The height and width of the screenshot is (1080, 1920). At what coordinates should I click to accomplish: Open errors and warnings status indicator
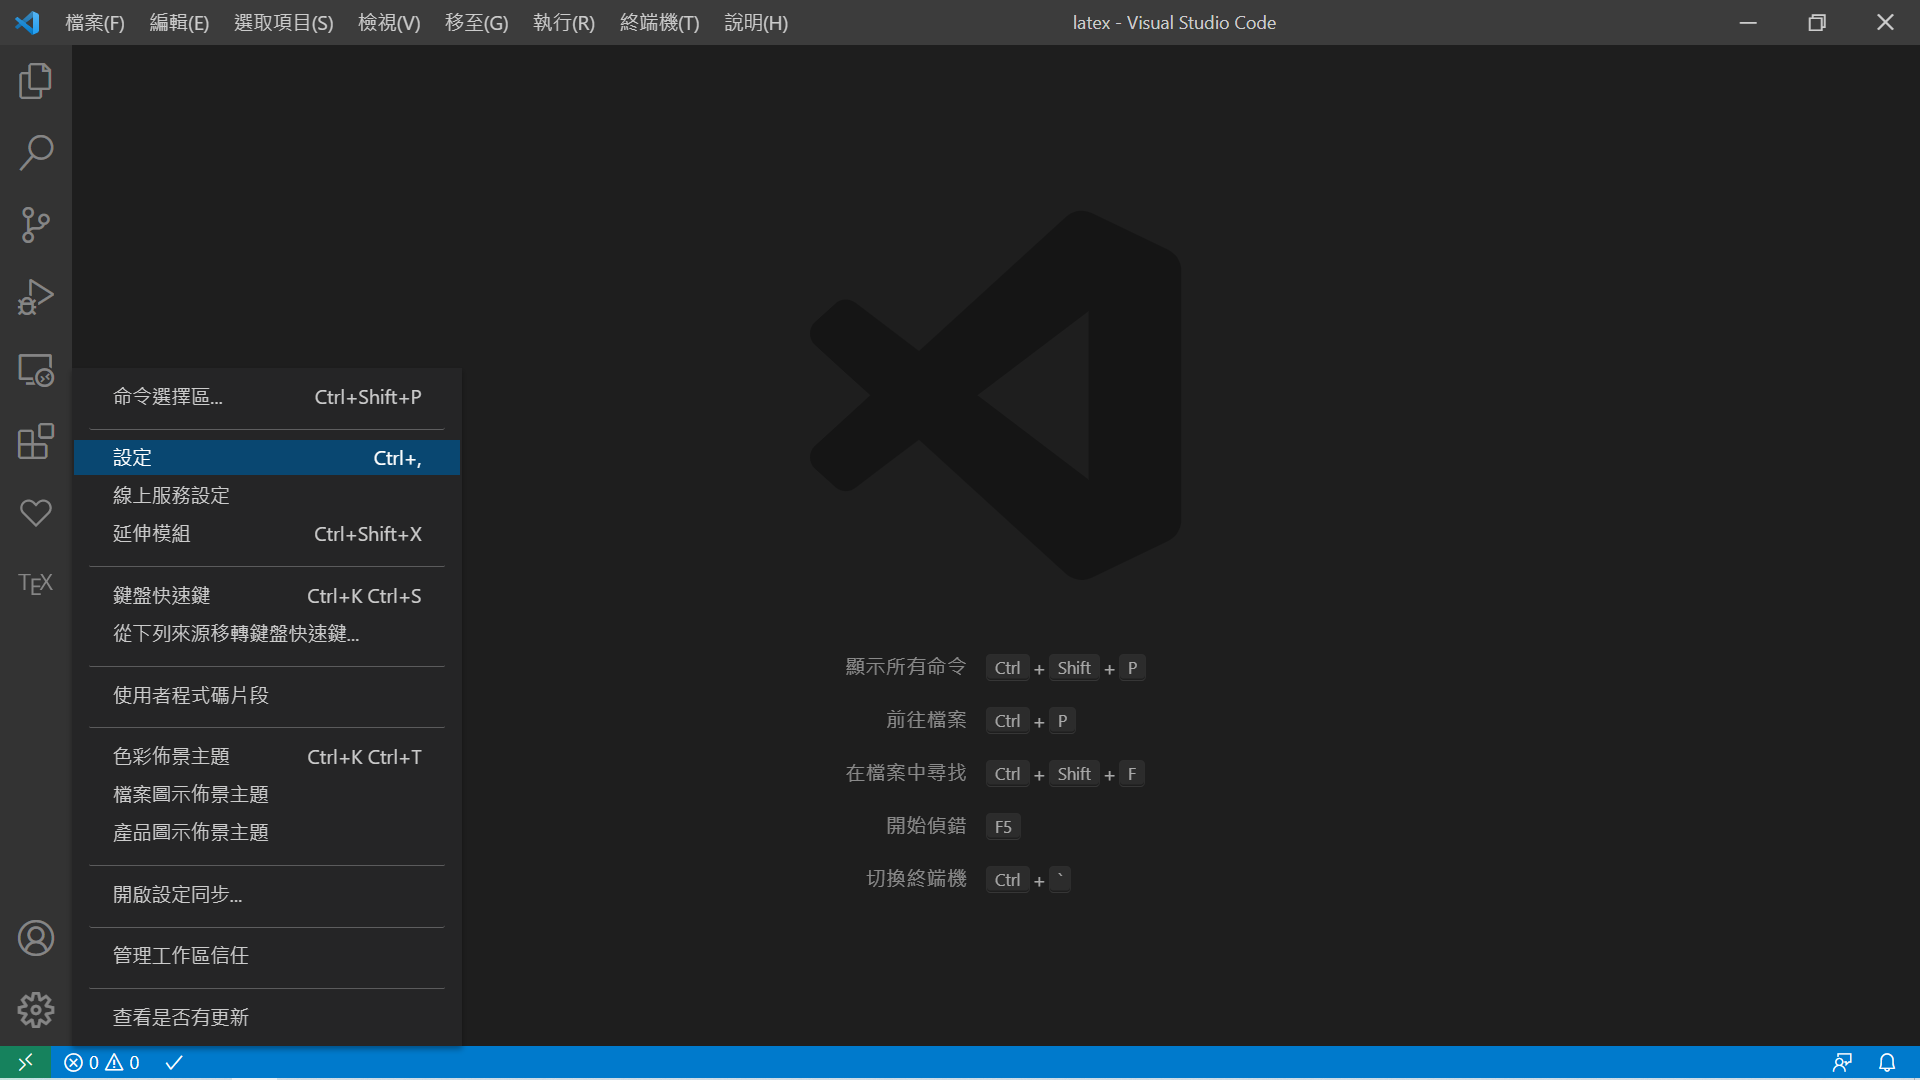click(x=102, y=1062)
